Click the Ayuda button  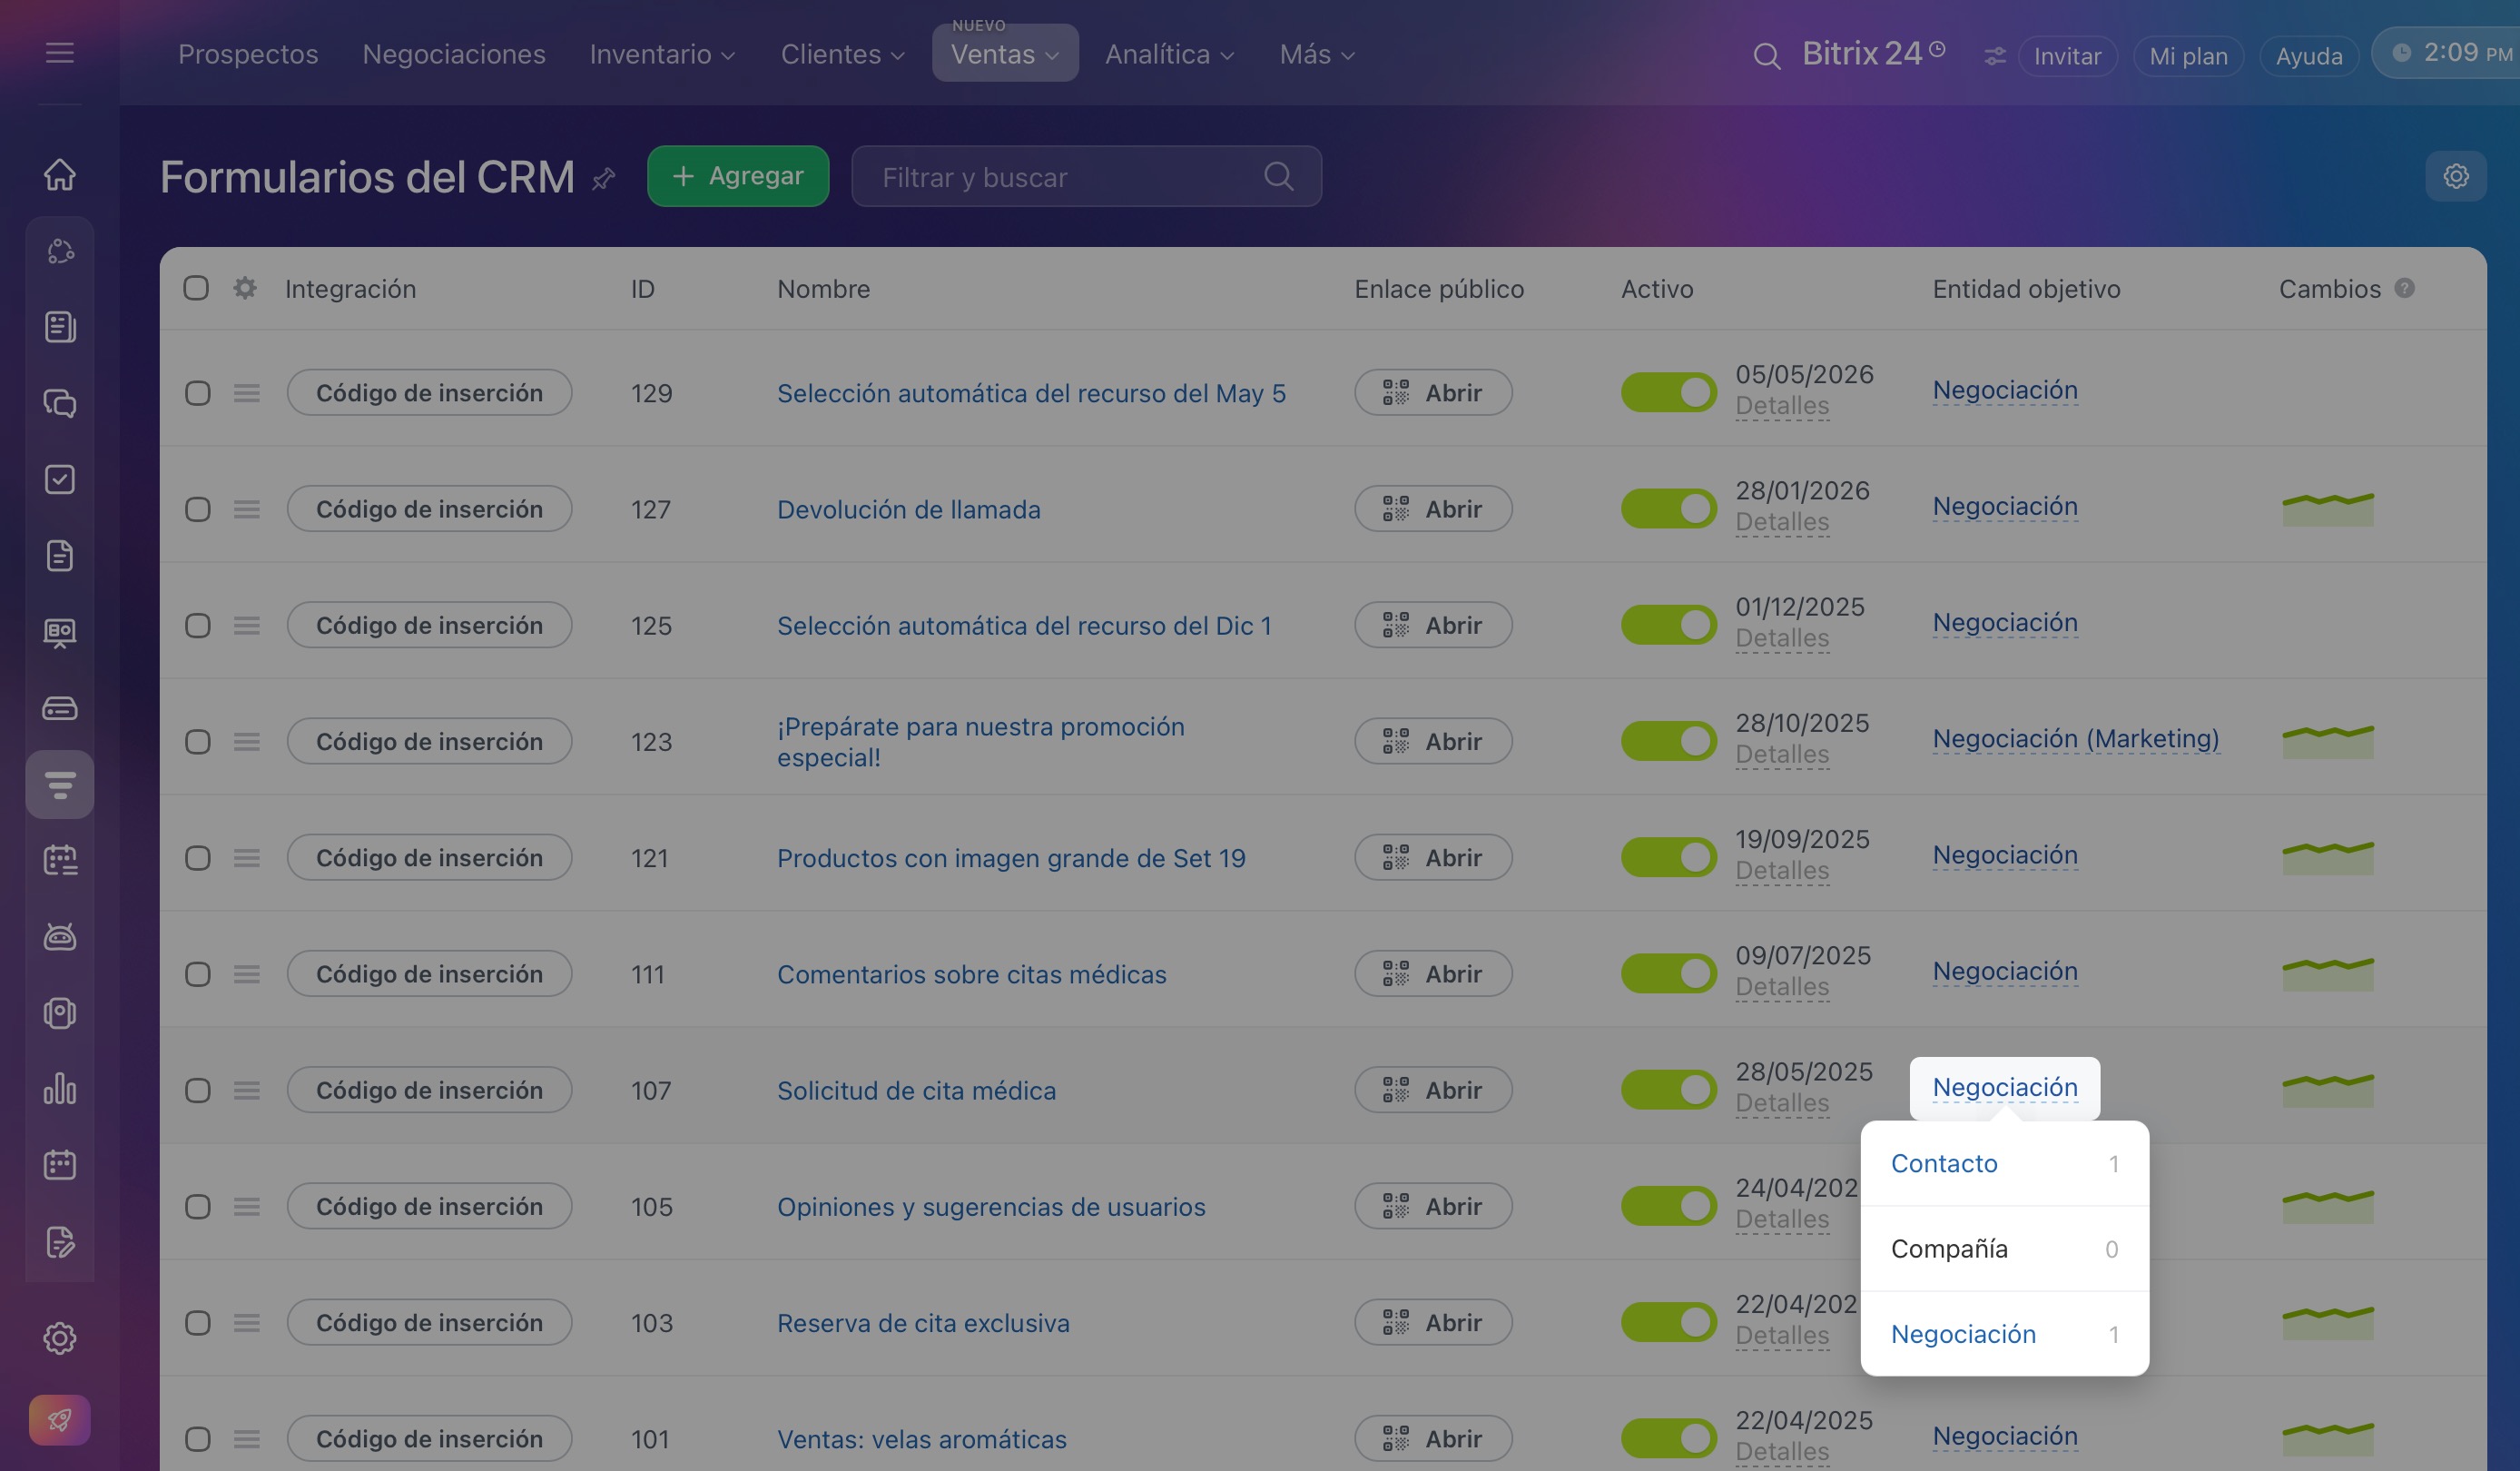point(2309,56)
